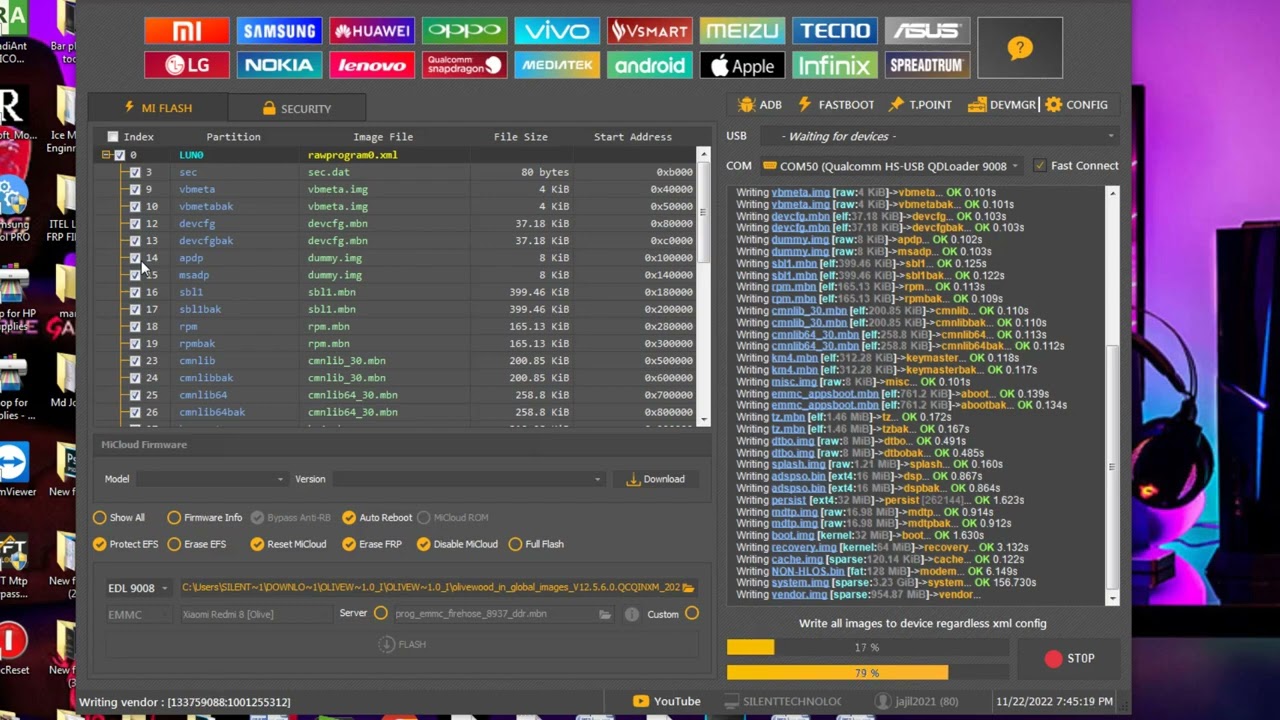This screenshot has height=720, width=1280.
Task: Select the Samsung brand tile
Action: tap(279, 31)
